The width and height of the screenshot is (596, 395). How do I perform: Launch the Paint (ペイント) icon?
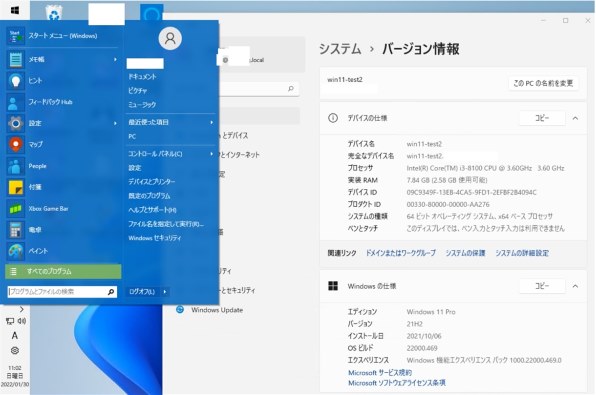16,251
